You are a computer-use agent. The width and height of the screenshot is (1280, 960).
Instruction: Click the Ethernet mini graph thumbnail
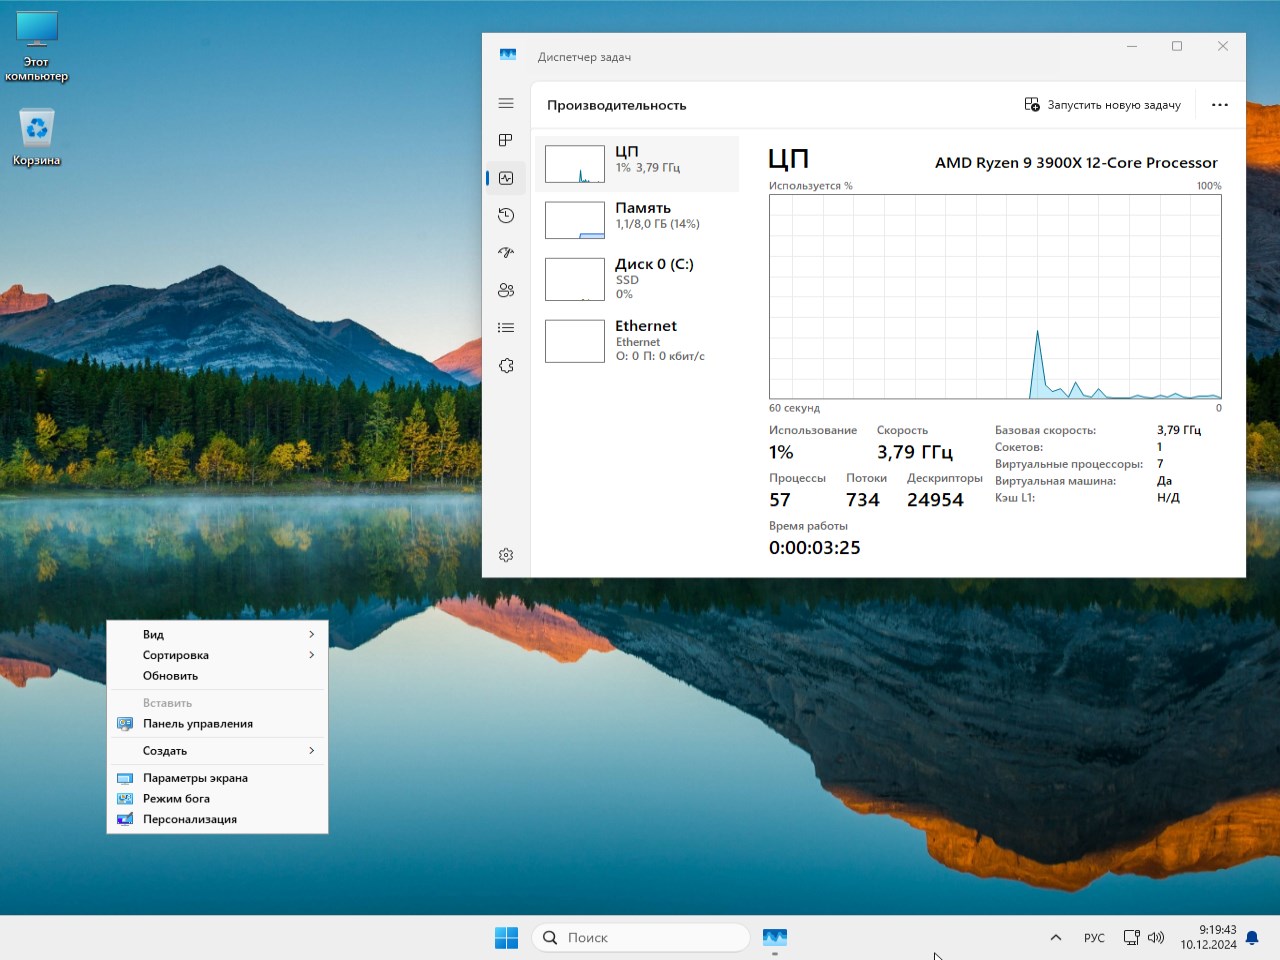point(575,341)
